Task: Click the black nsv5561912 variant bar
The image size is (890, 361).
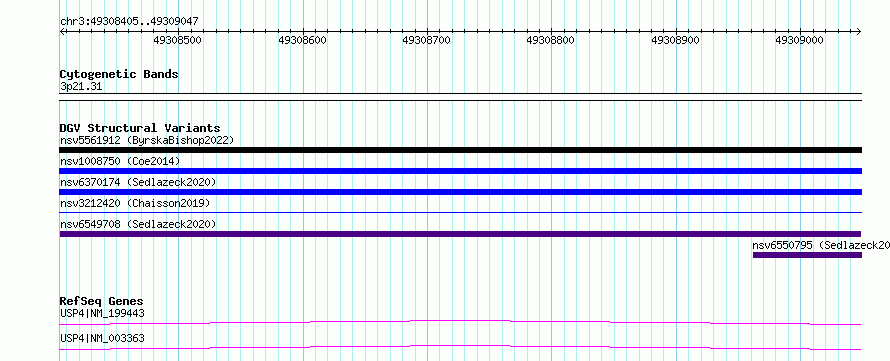Action: (460, 150)
